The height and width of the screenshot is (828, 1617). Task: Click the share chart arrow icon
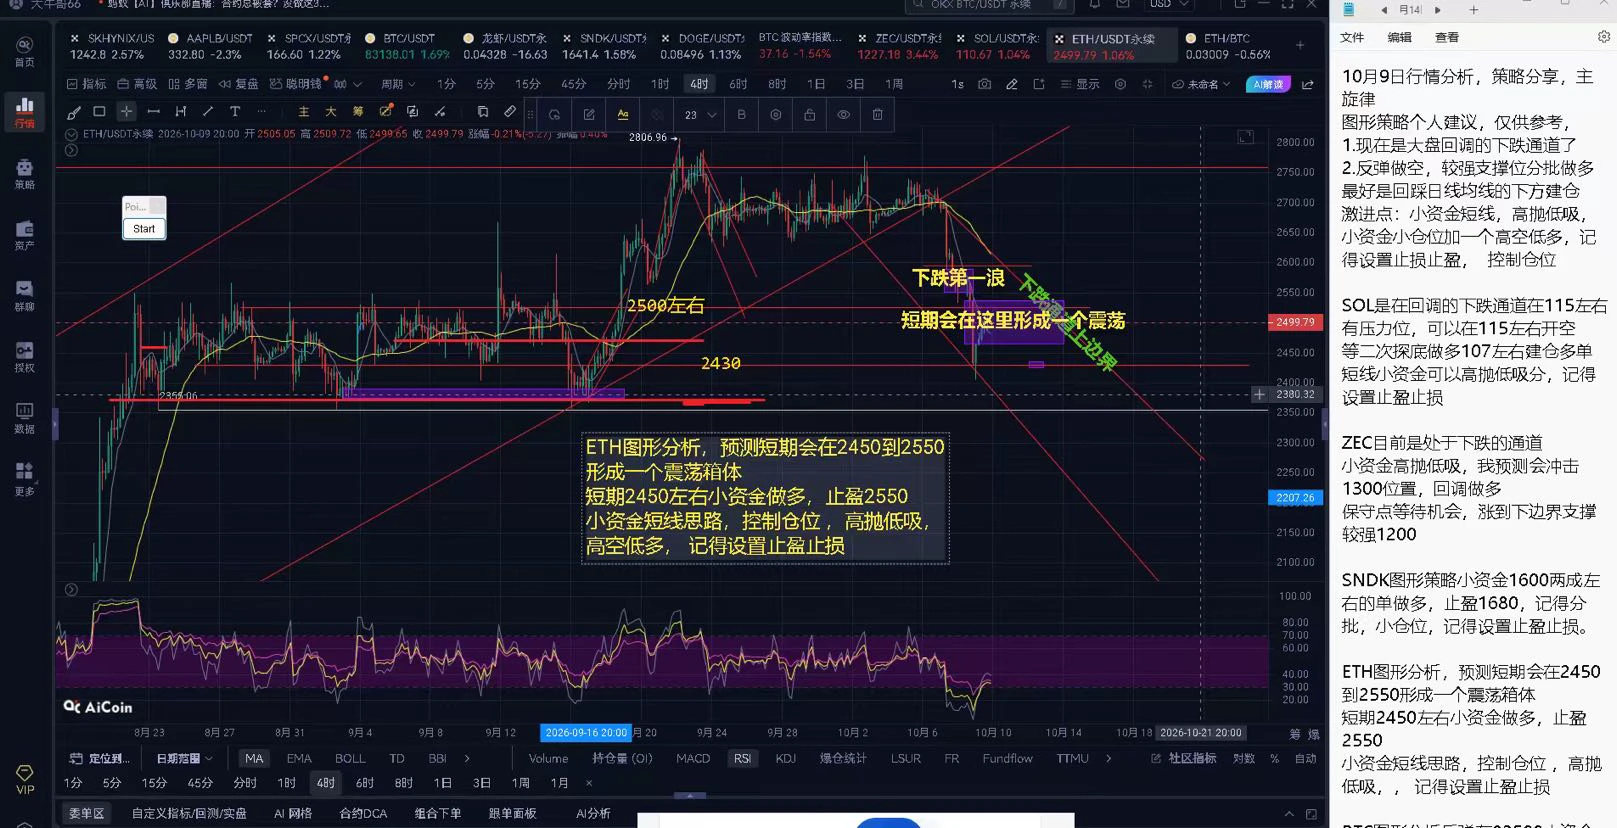pos(1308,84)
